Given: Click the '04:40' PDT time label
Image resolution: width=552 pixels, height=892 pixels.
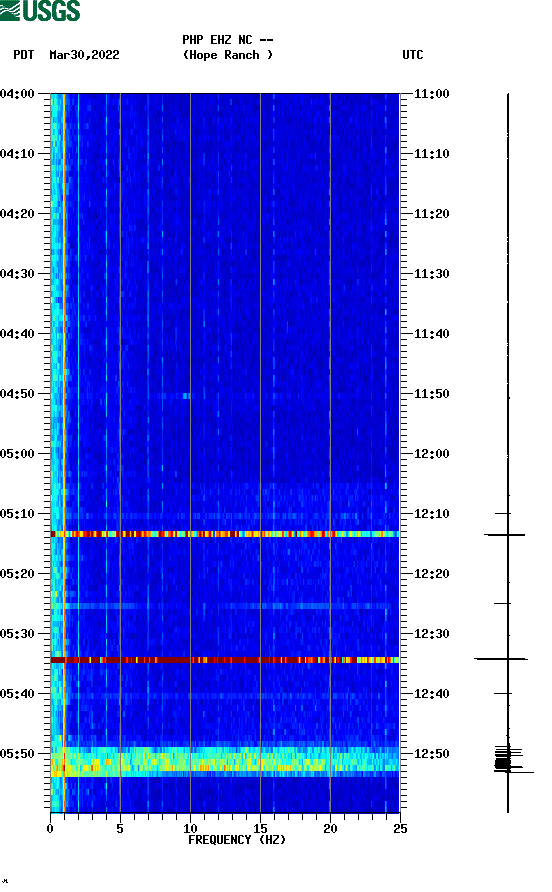Looking at the screenshot, I should [17, 334].
